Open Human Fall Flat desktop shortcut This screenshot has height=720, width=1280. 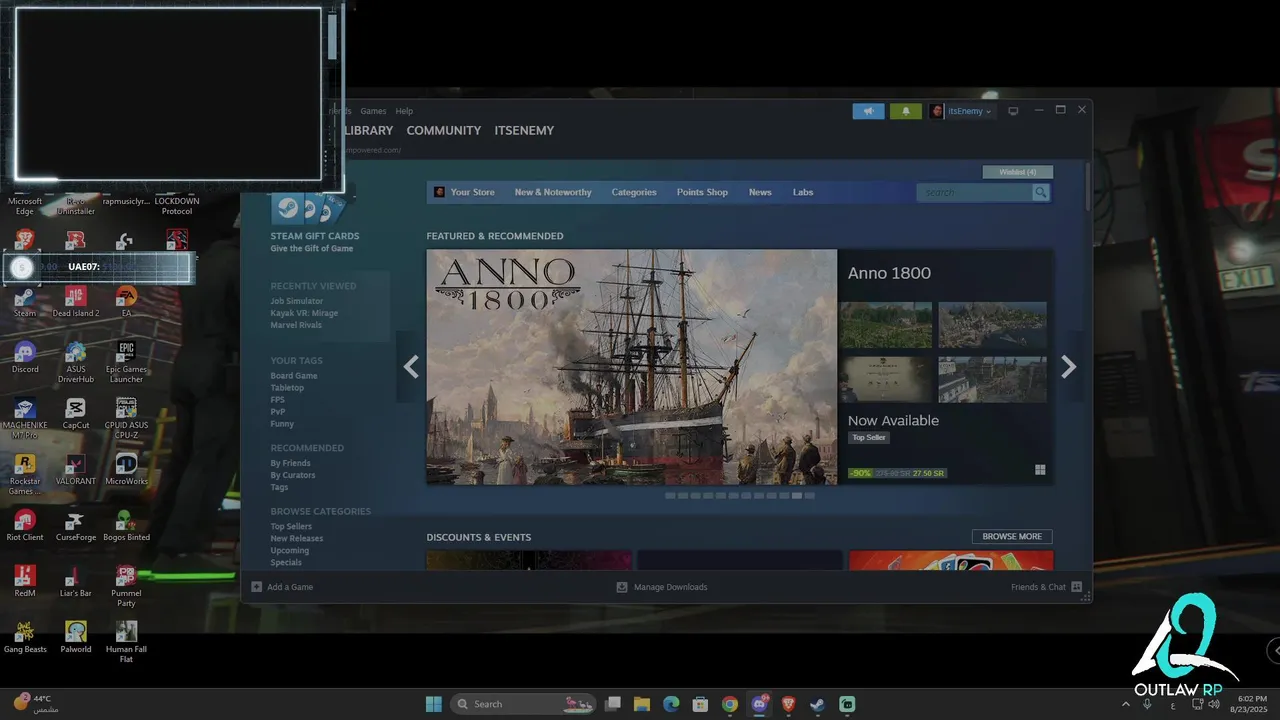(126, 642)
